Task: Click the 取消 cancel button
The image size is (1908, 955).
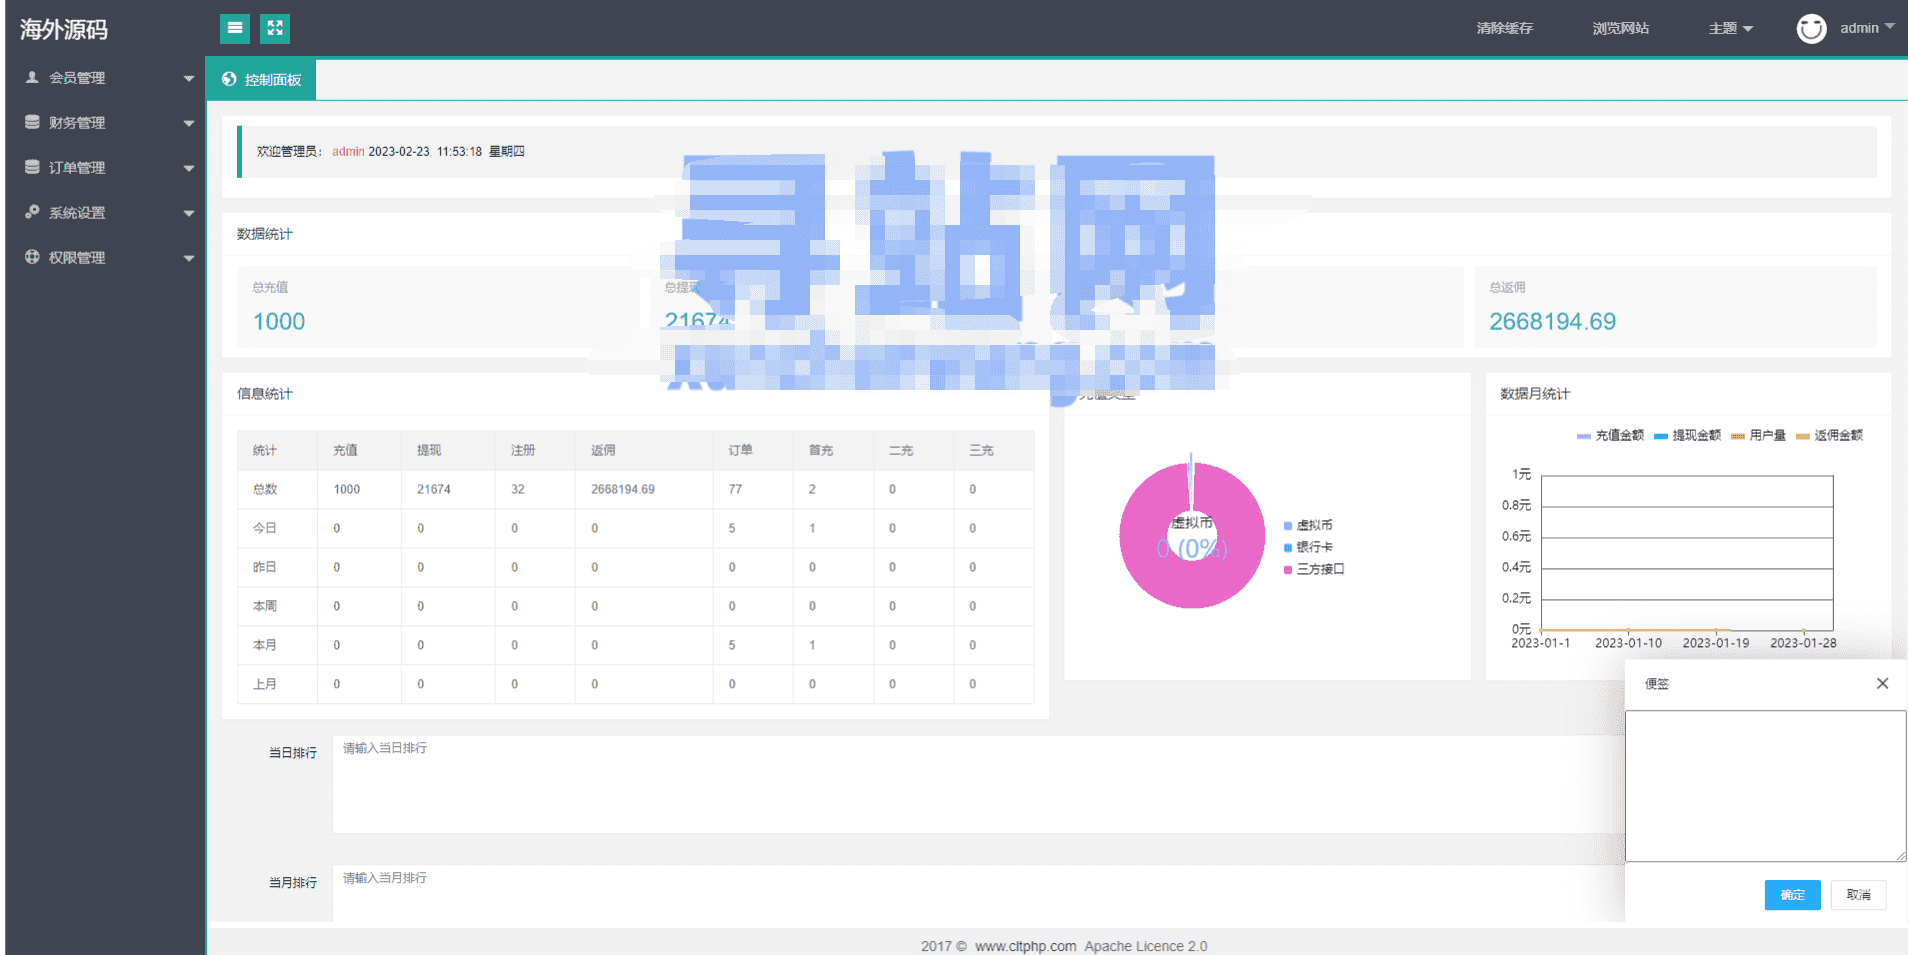Action: coord(1858,895)
